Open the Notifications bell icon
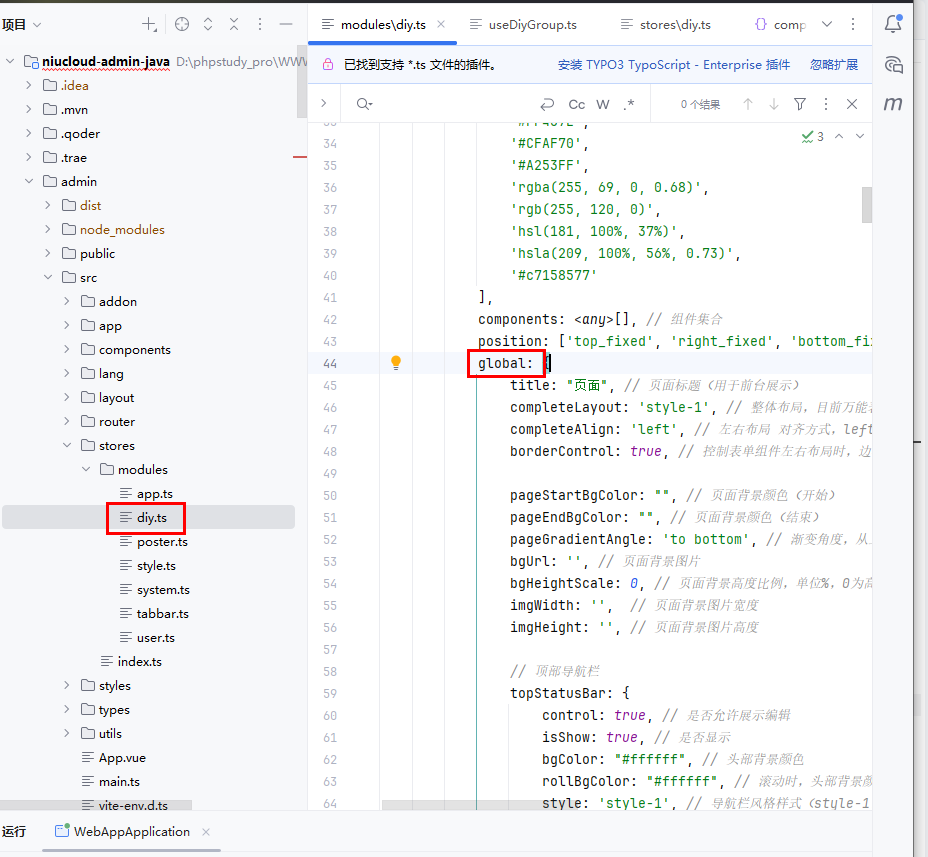The width and height of the screenshot is (928, 857). coord(893,25)
